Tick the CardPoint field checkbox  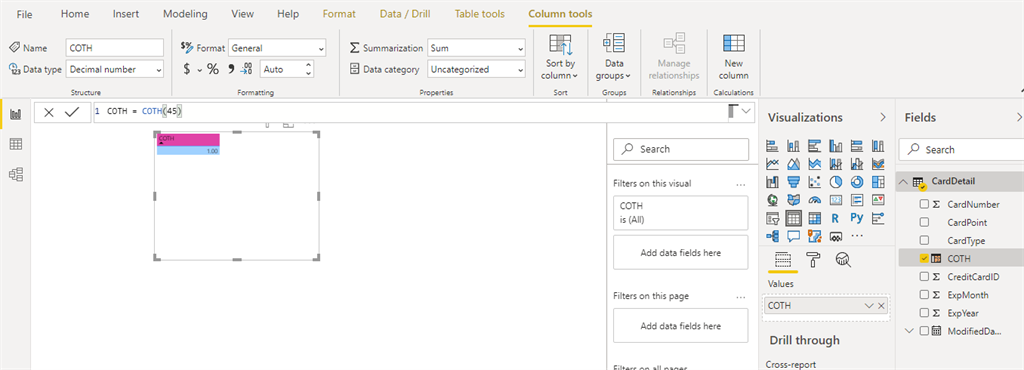pyautogui.click(x=924, y=223)
